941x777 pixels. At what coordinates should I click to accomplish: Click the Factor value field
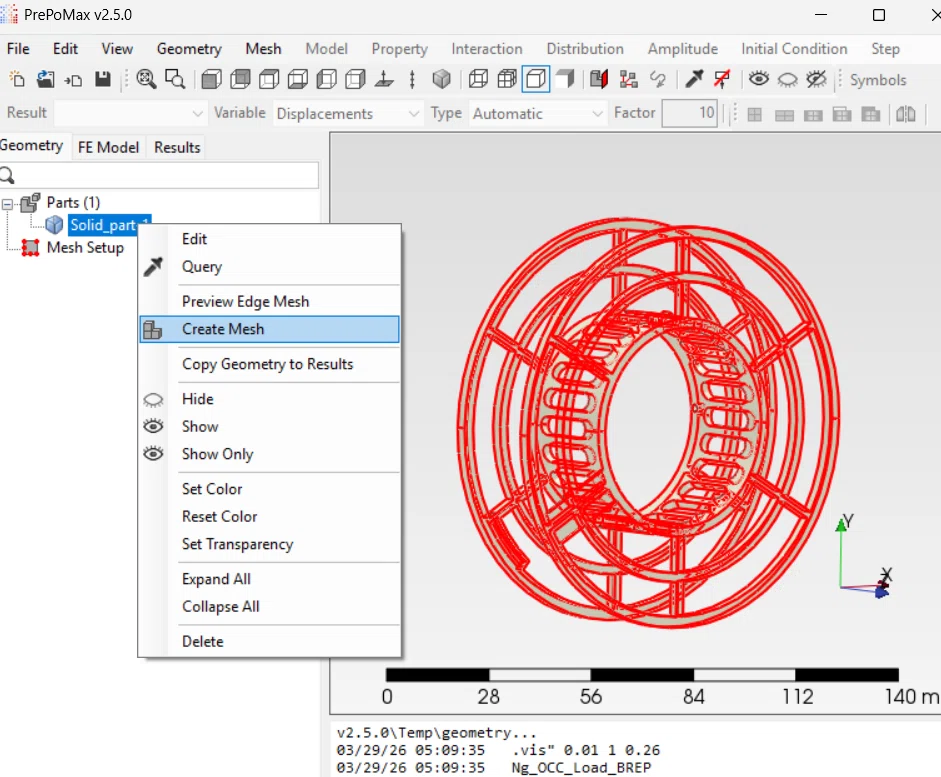[x=690, y=113]
